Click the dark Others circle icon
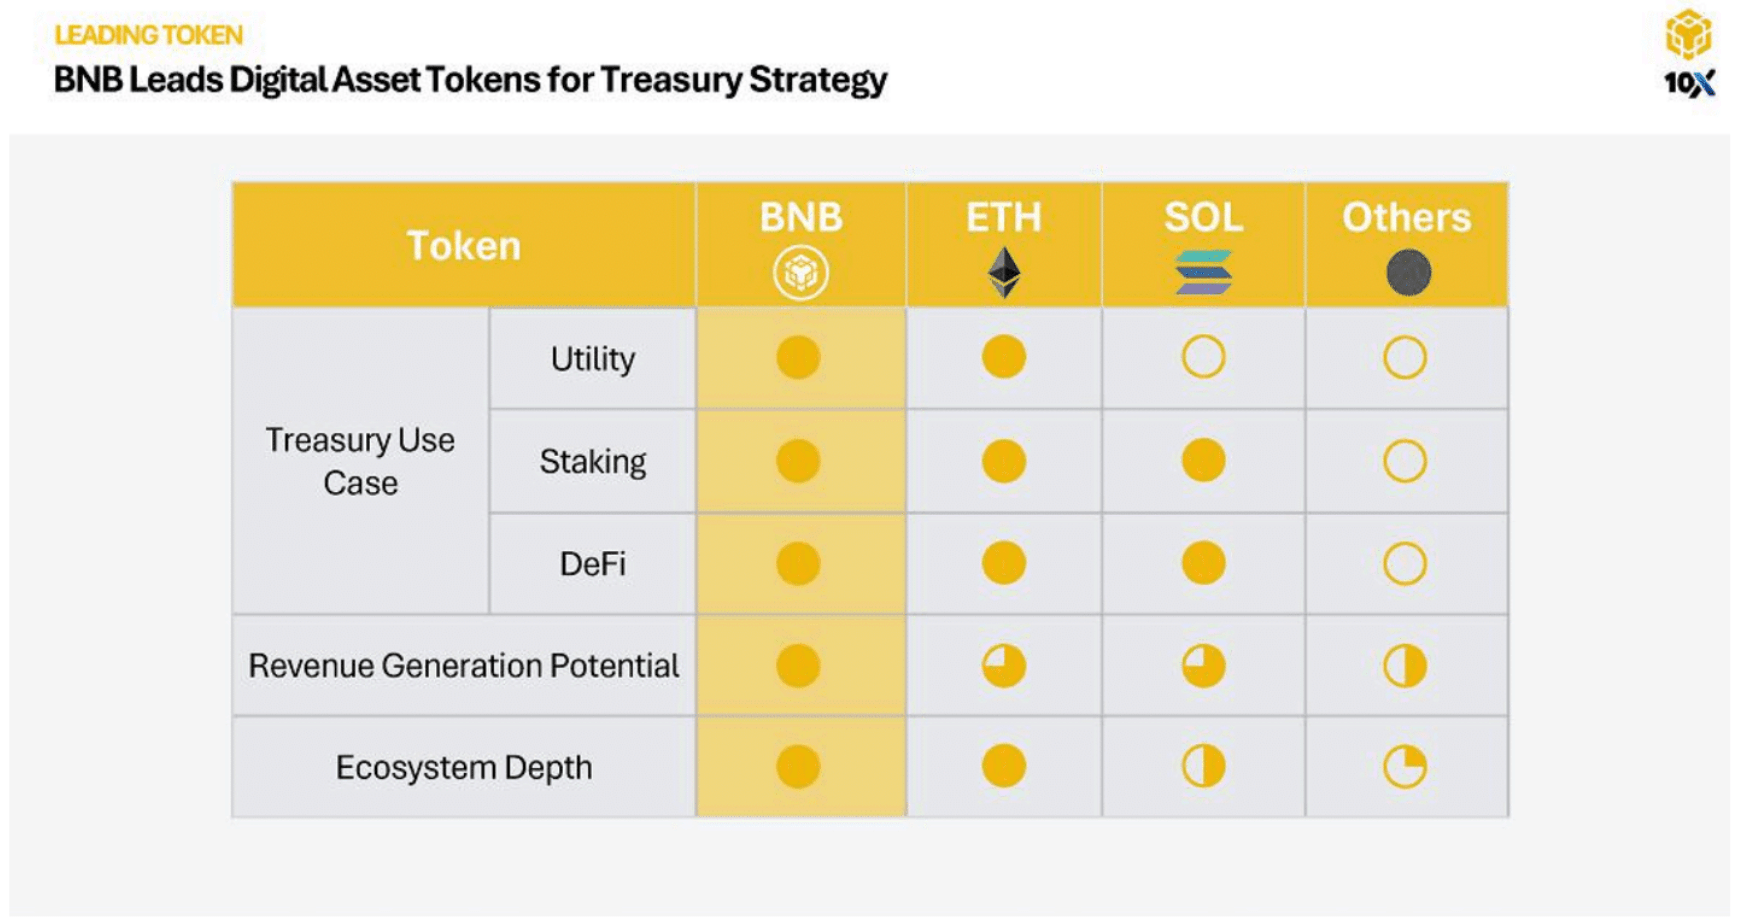 click(1408, 273)
